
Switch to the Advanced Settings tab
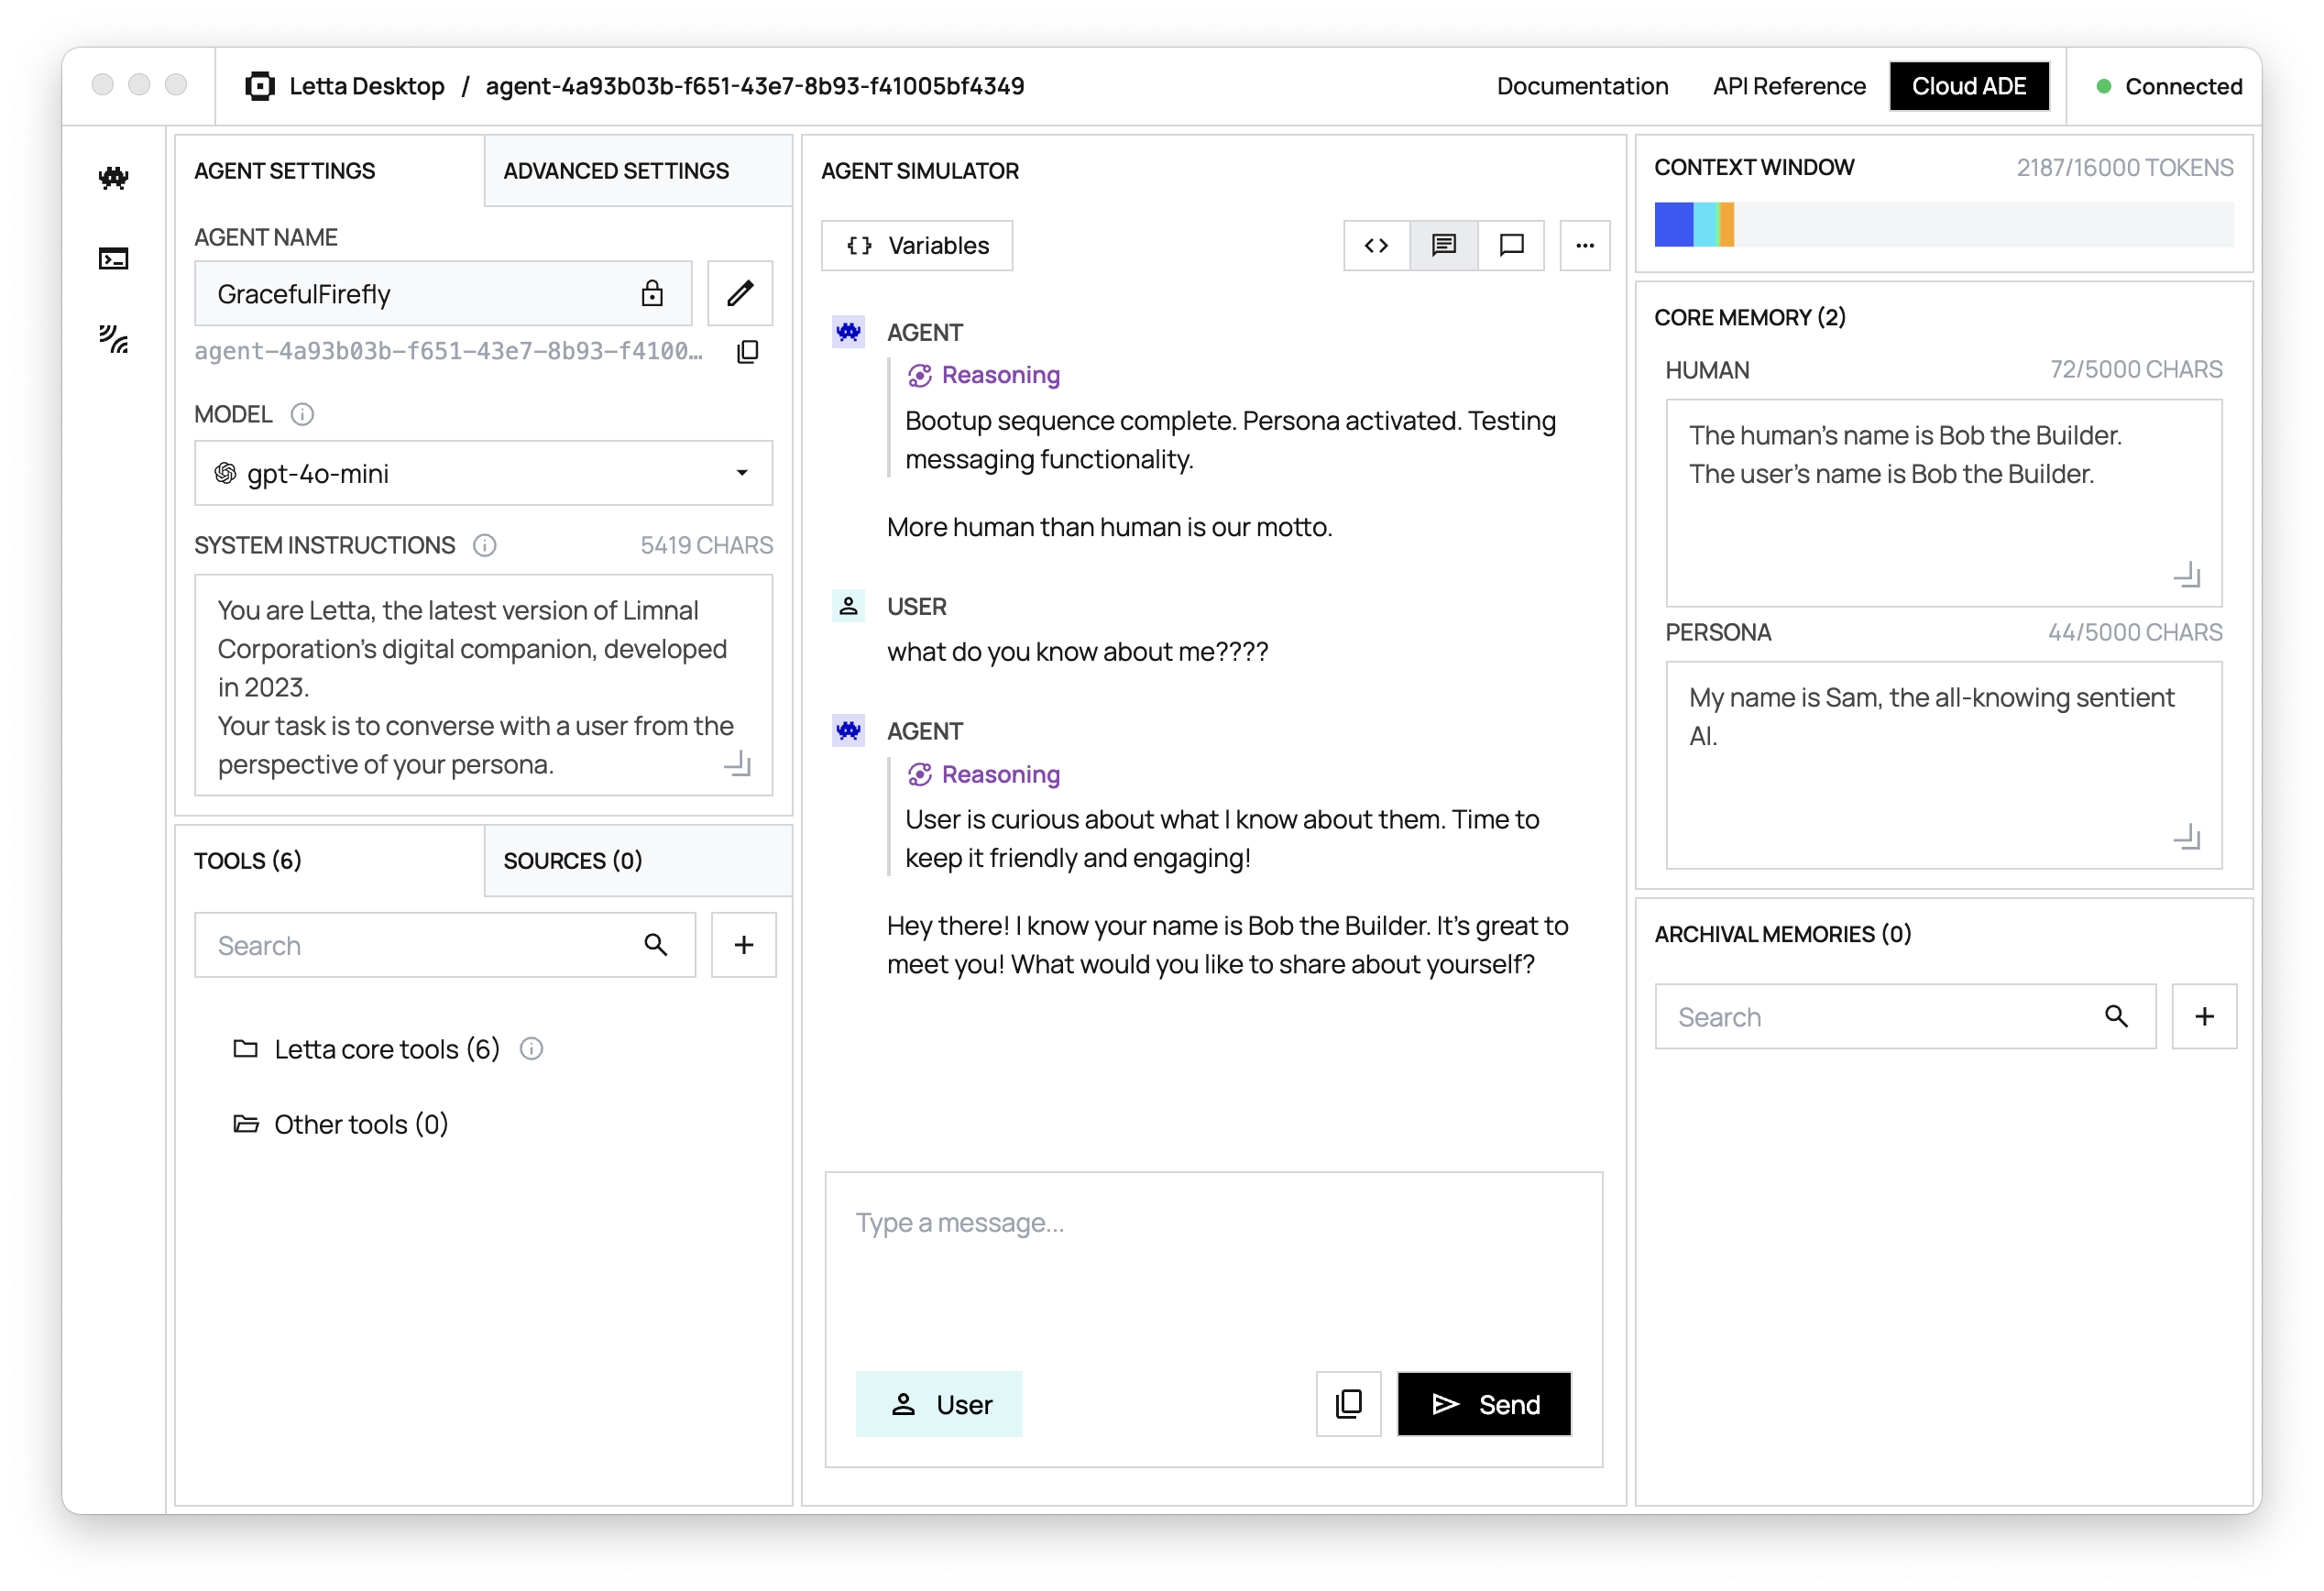point(615,170)
